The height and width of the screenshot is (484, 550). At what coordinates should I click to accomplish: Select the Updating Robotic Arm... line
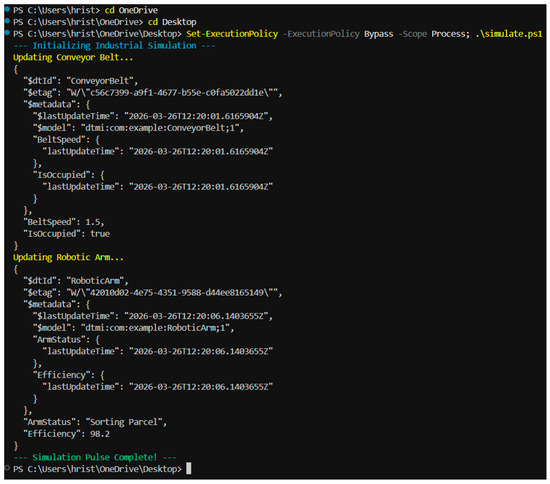coord(68,257)
